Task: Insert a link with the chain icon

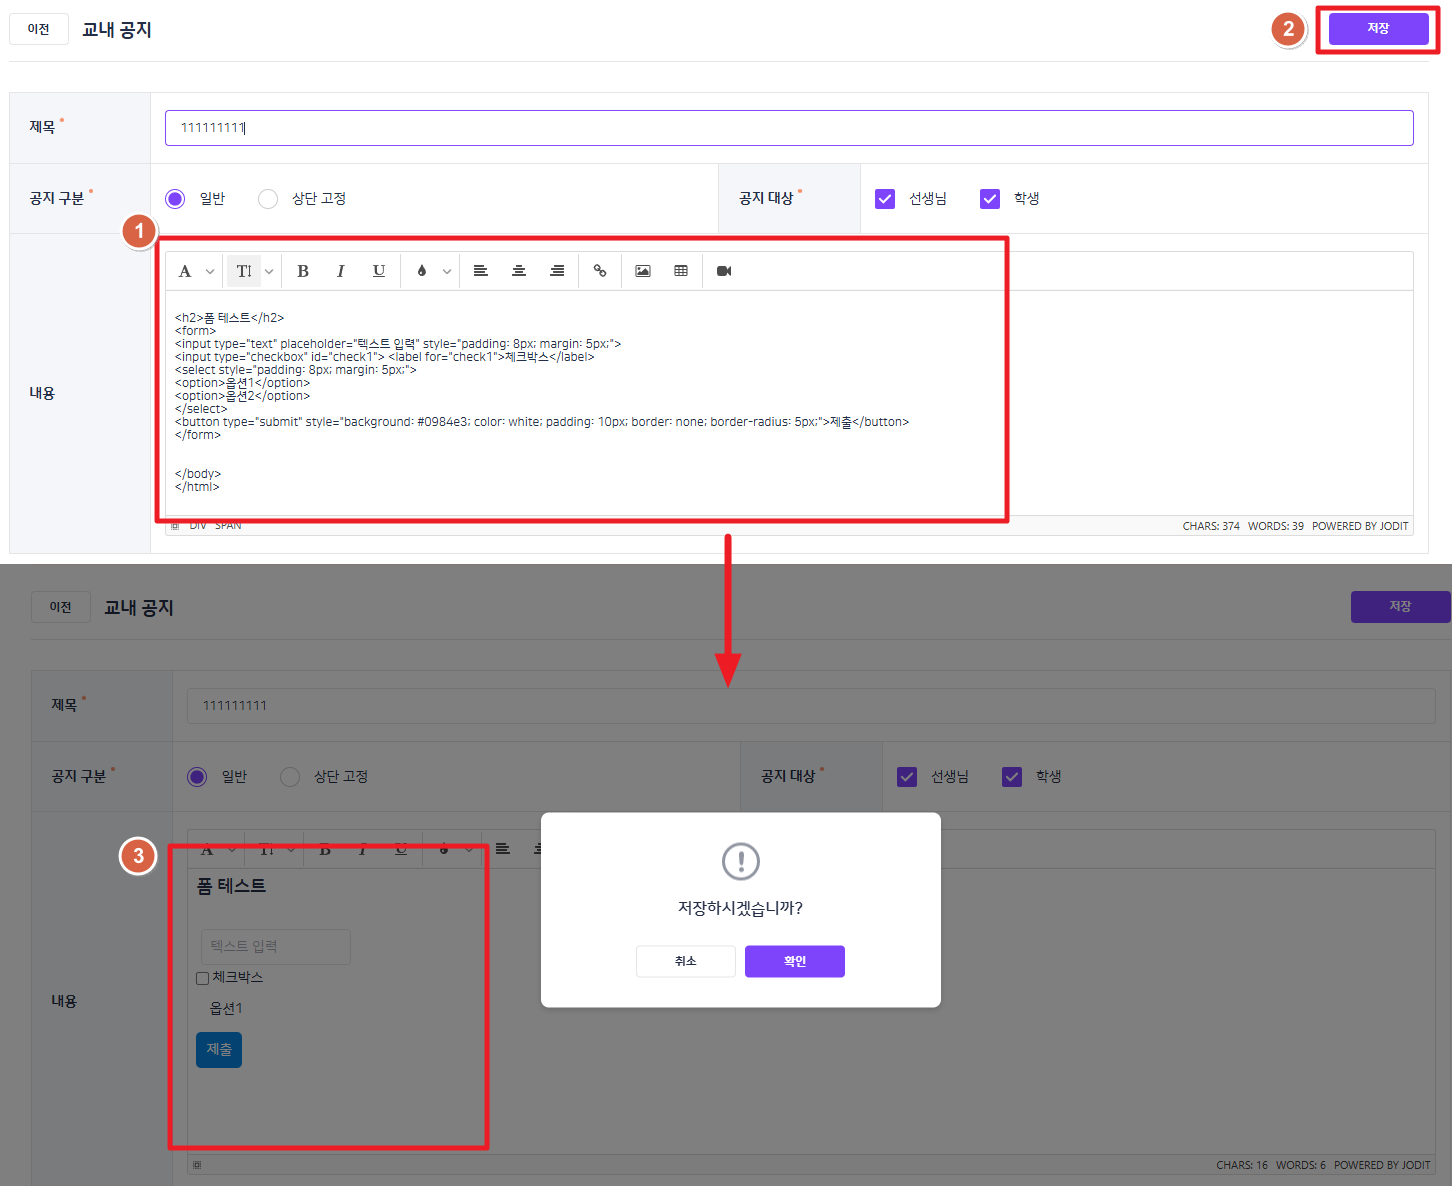Action: 600,271
